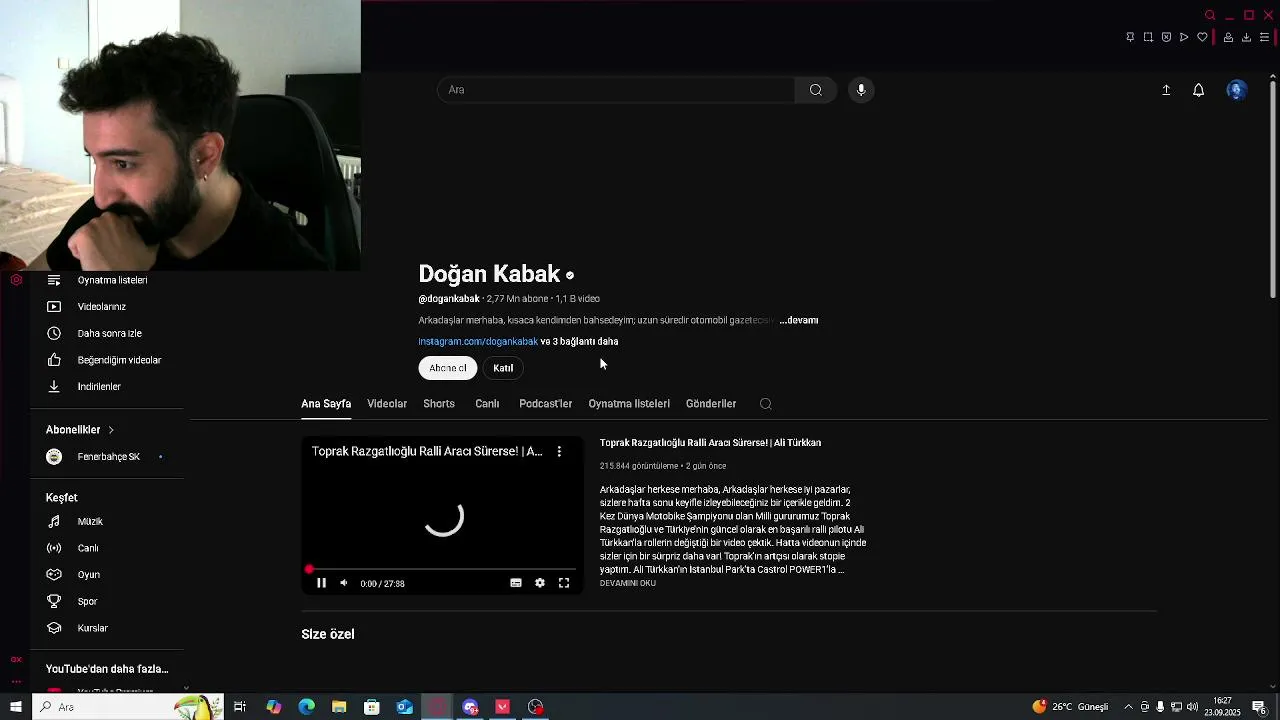Switch to the 'Videolar' channel tab

(387, 404)
